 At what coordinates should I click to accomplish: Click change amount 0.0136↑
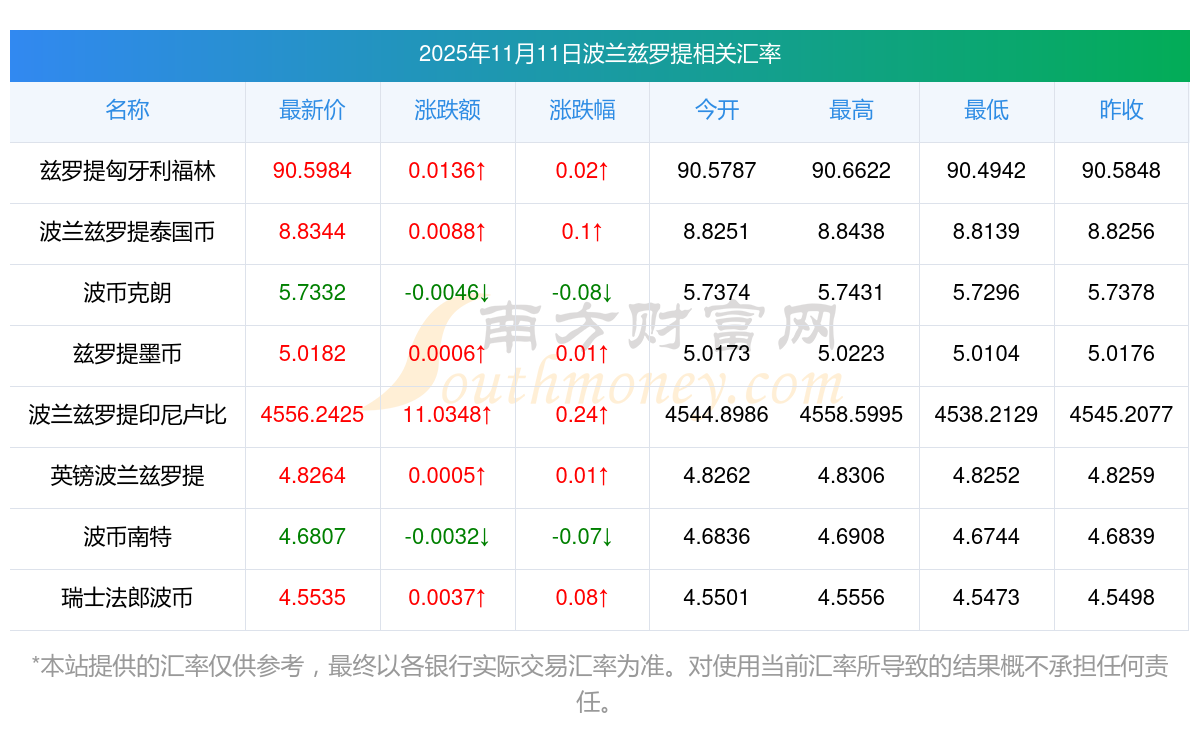(x=447, y=171)
